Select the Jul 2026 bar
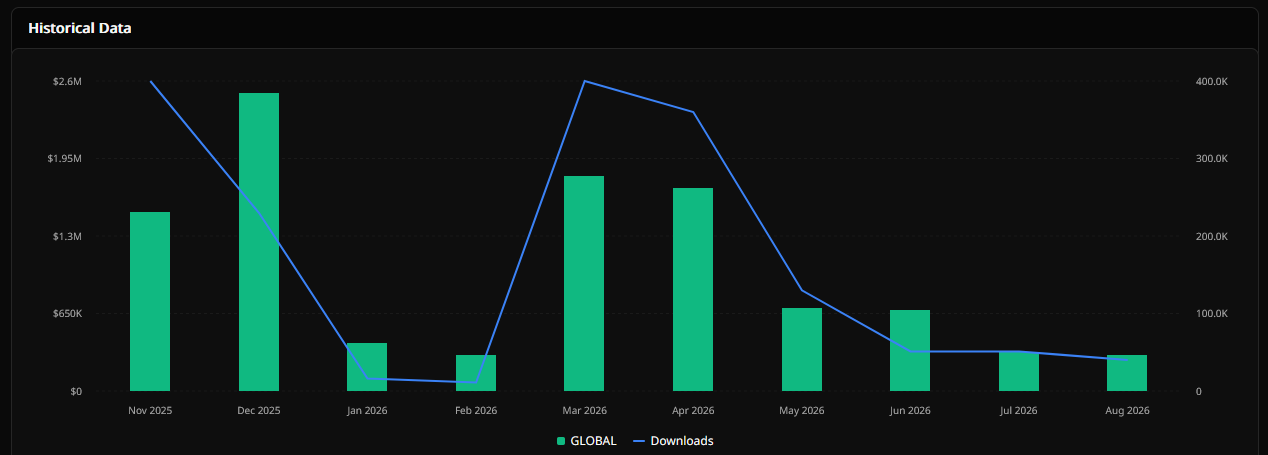The height and width of the screenshot is (455, 1268). (x=1019, y=371)
